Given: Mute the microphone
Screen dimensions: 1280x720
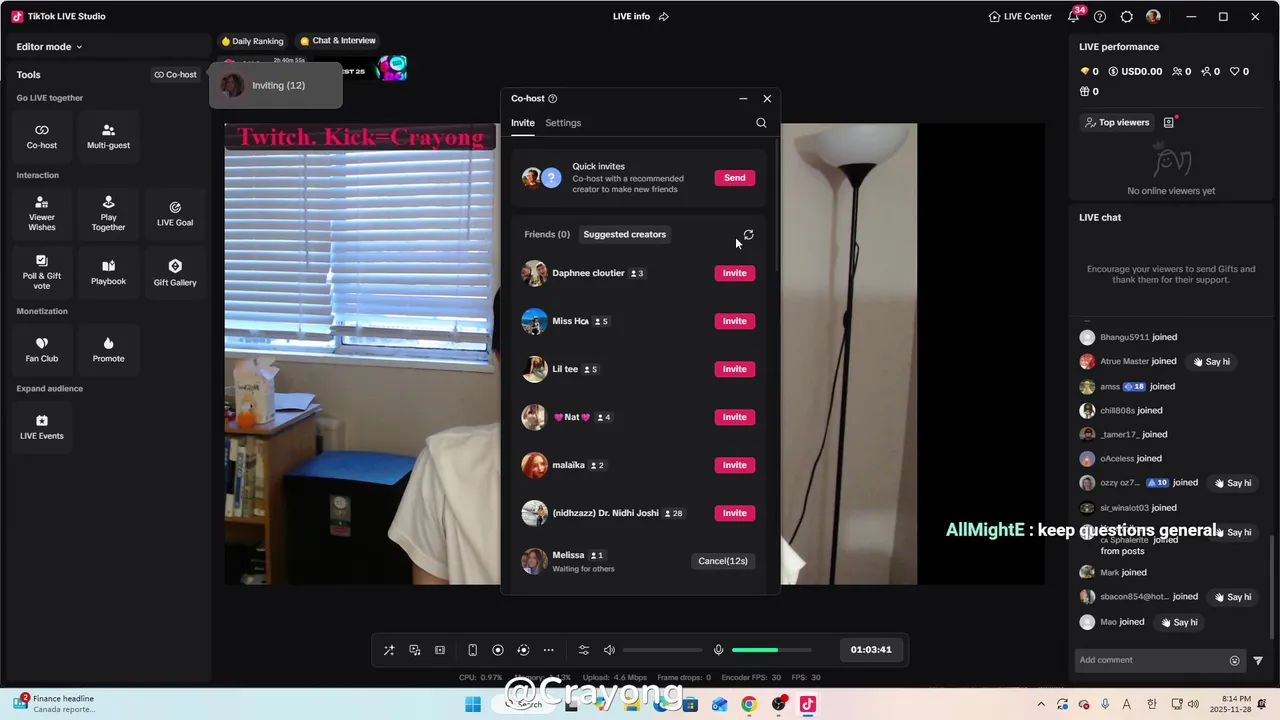Looking at the screenshot, I should point(718,650).
